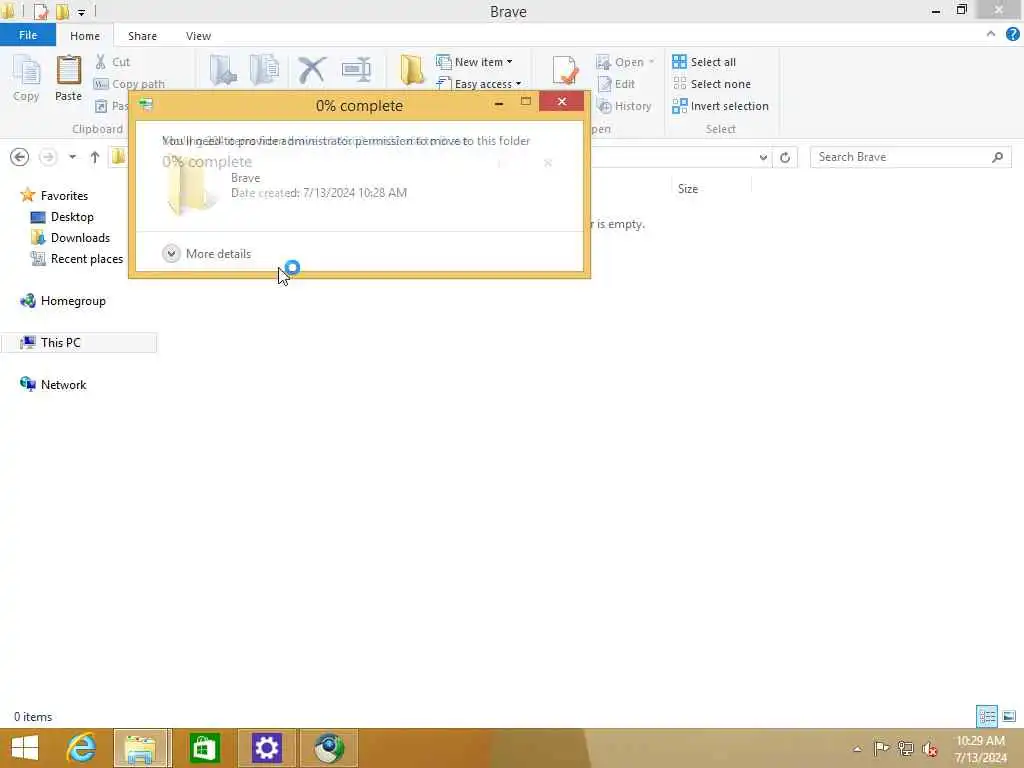Click Invert selection in the ribbon
The image size is (1024, 768).
[x=720, y=106]
